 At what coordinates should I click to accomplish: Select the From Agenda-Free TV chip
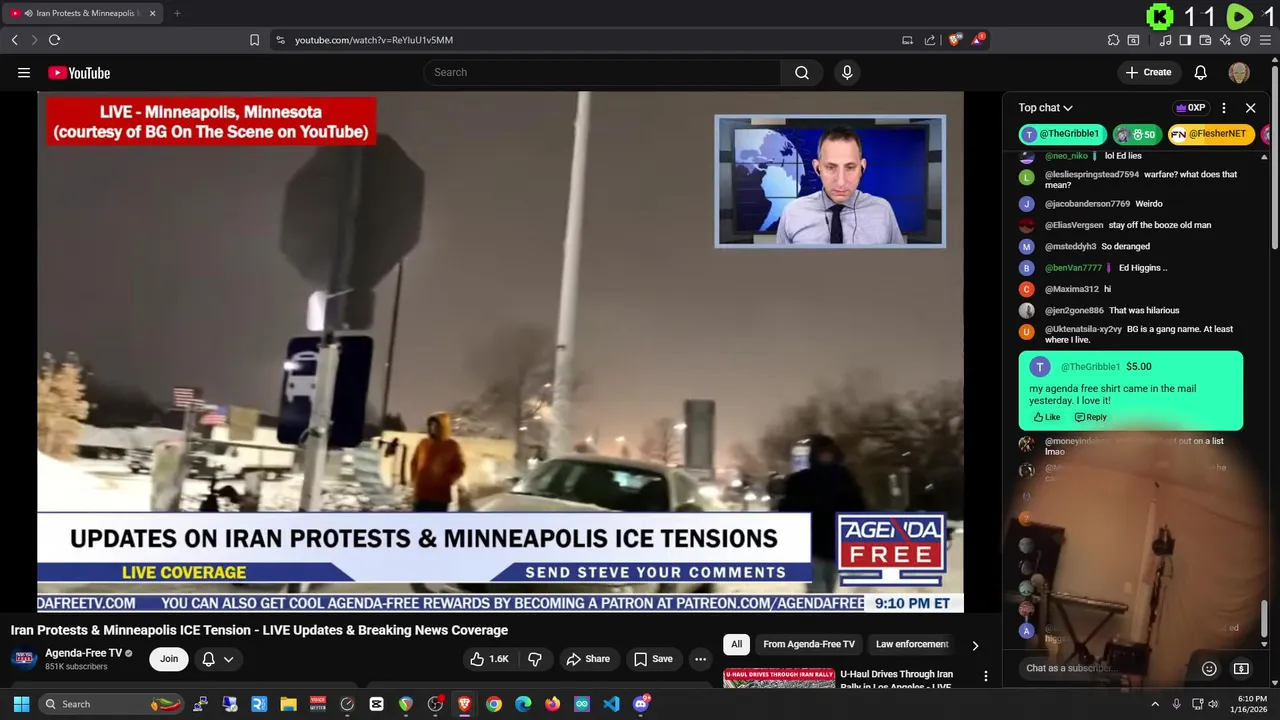point(809,644)
